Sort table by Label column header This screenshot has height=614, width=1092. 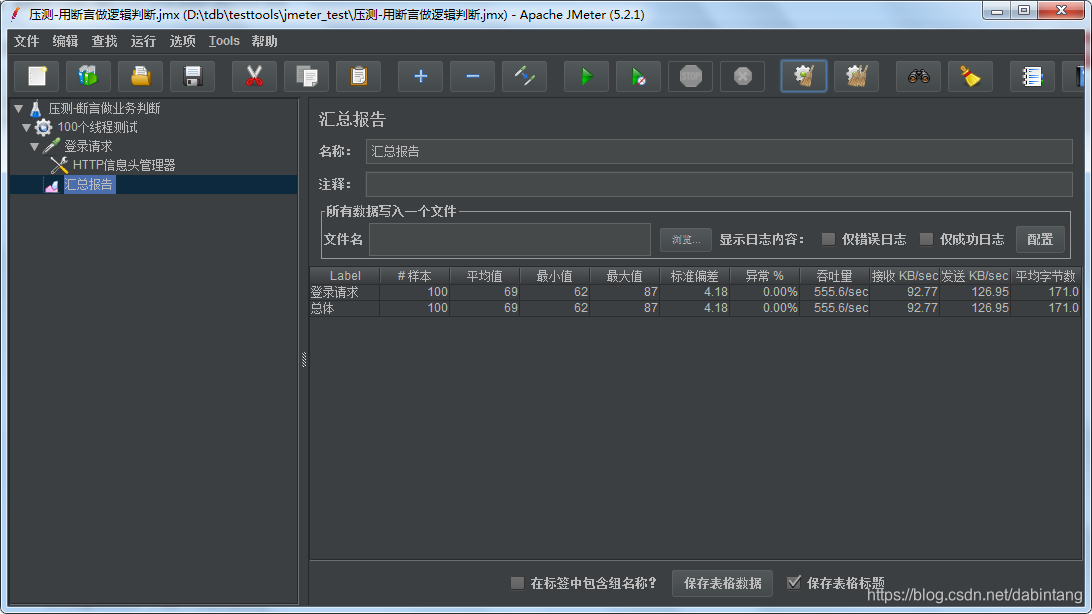pyautogui.click(x=345, y=276)
